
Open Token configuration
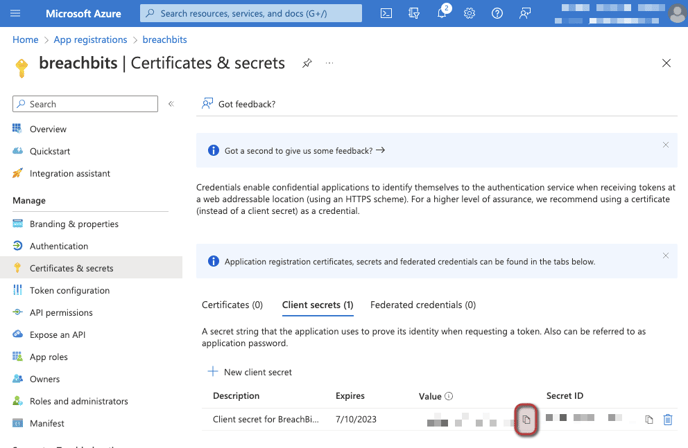click(x=69, y=290)
